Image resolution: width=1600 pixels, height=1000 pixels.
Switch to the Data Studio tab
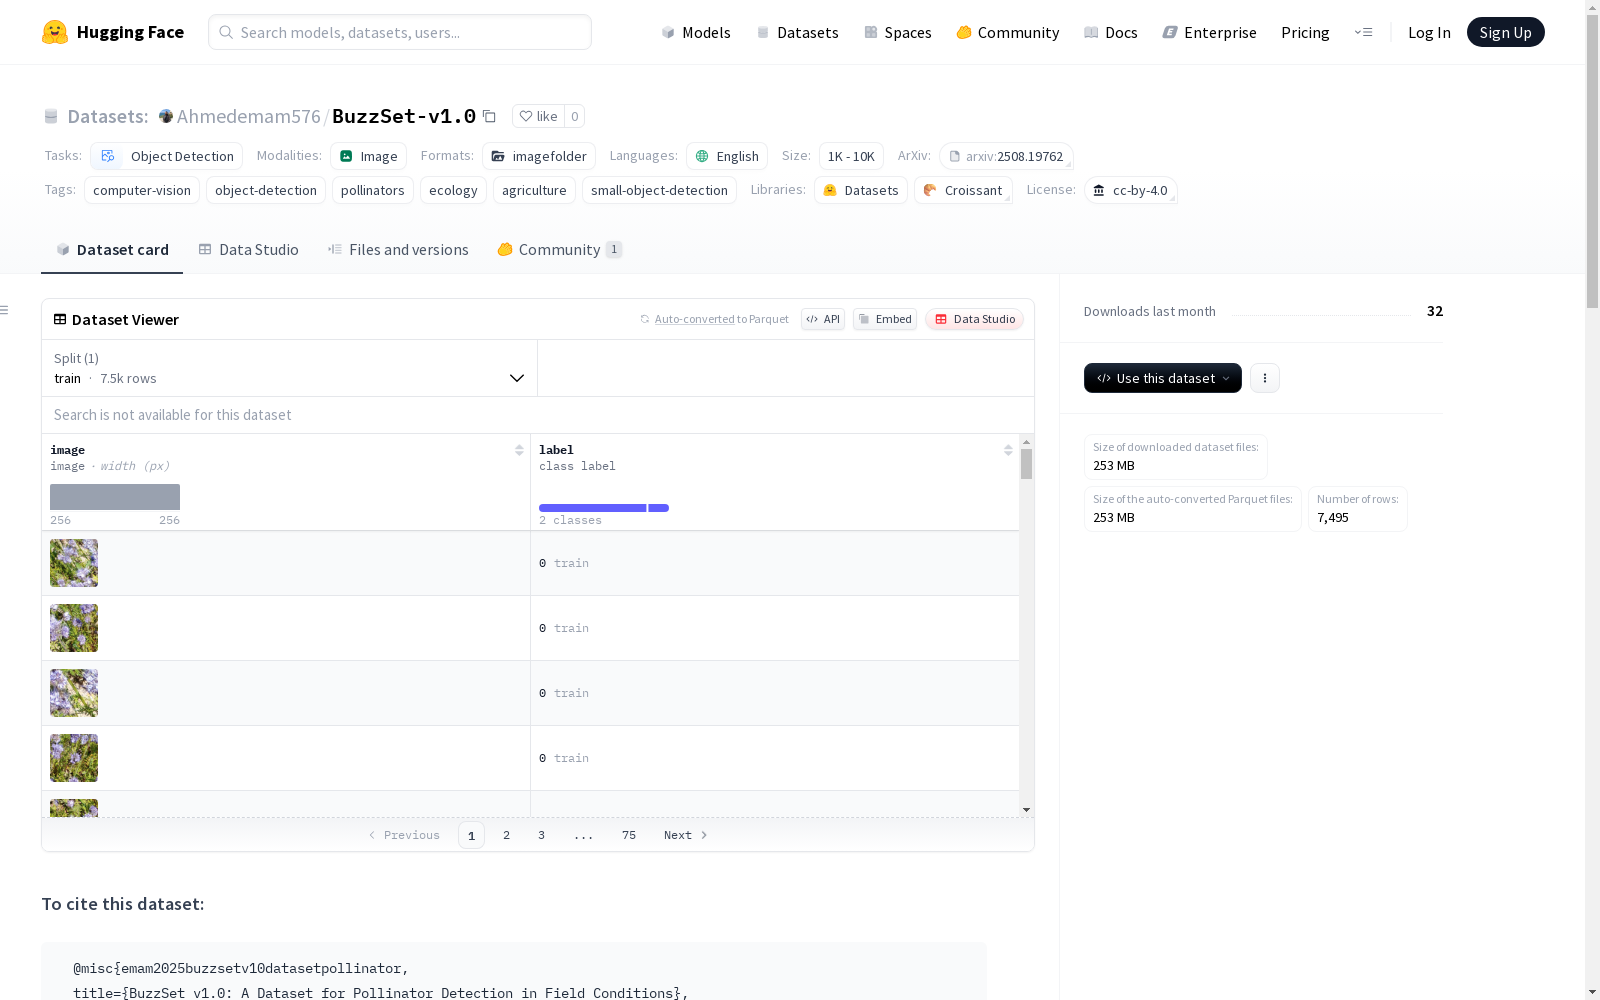point(249,250)
